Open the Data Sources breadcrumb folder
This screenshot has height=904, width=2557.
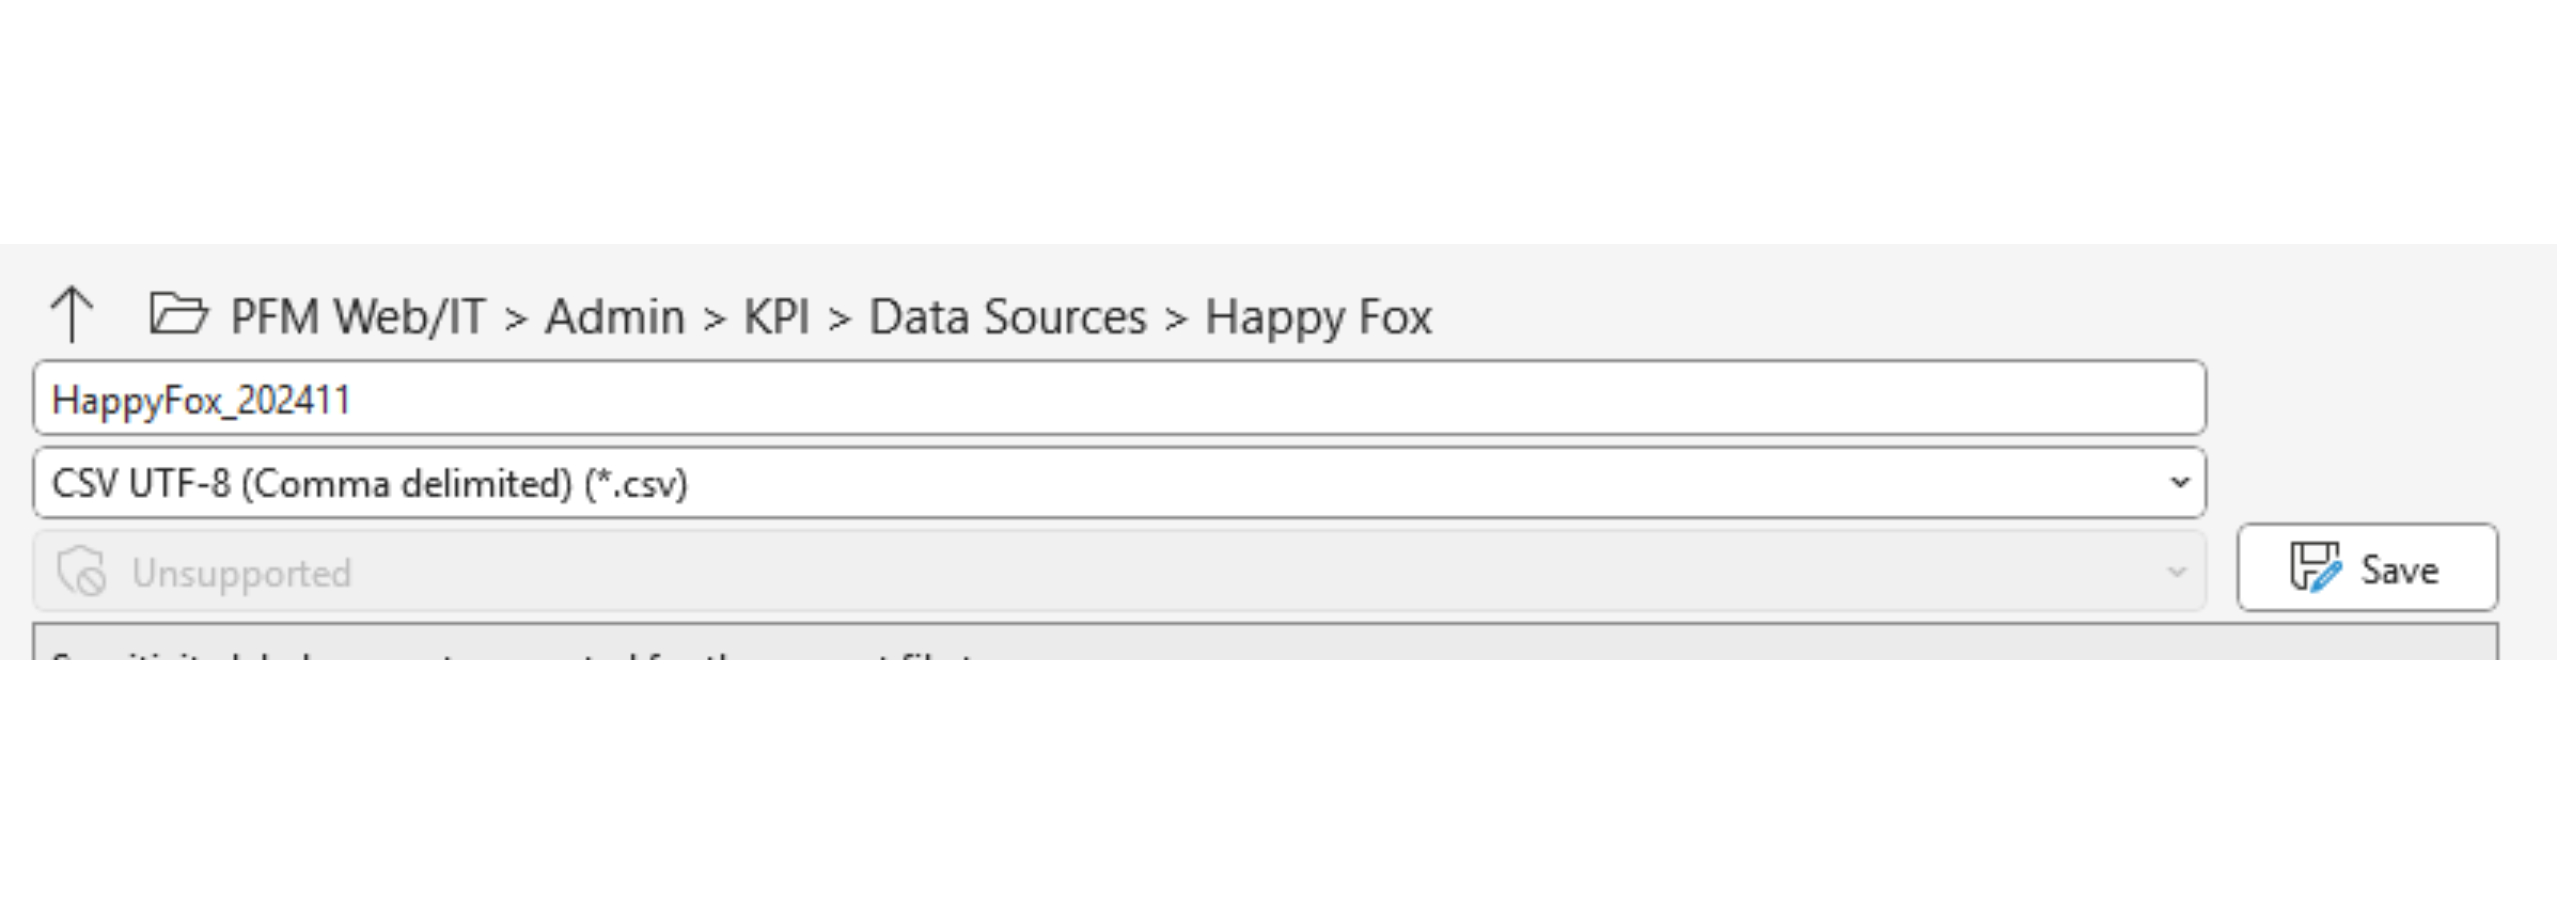[x=1006, y=315]
